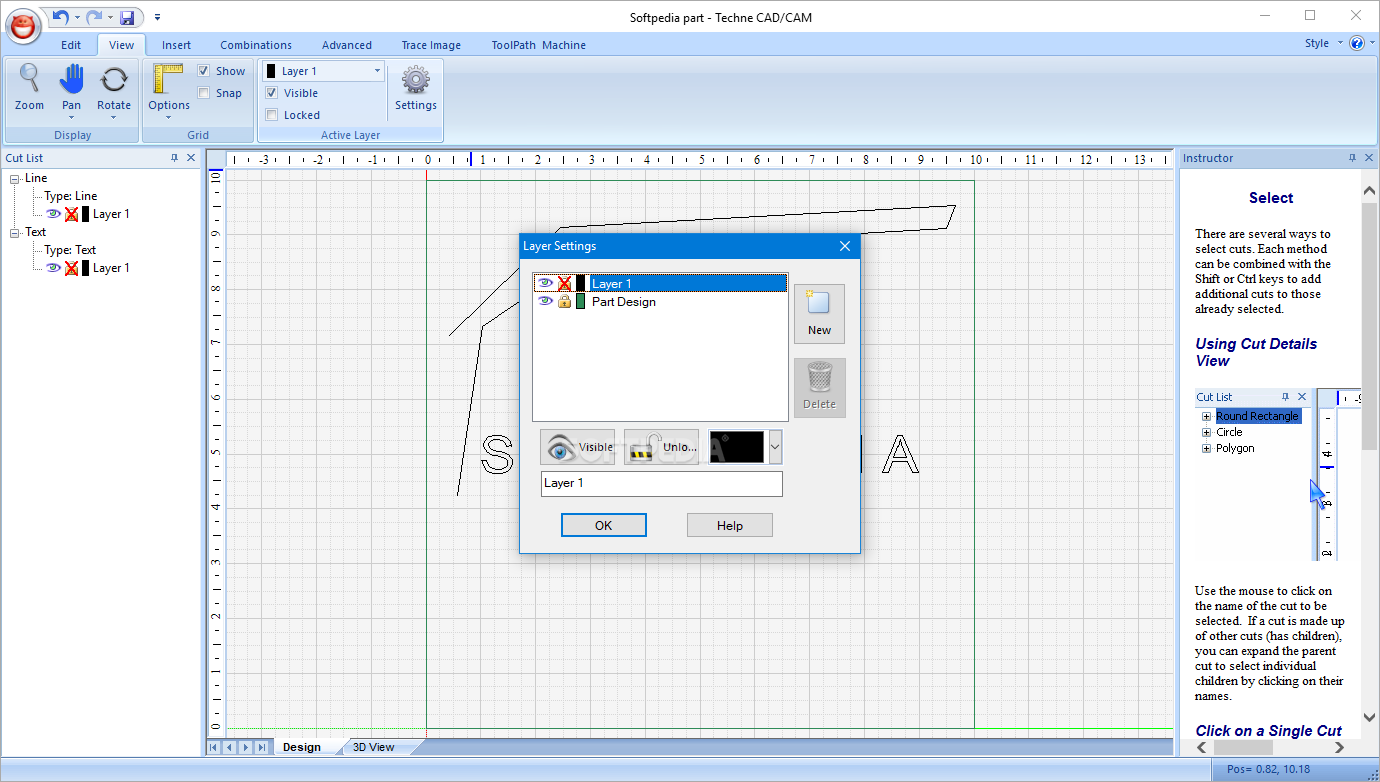Select the Design sheet tab

click(x=302, y=747)
